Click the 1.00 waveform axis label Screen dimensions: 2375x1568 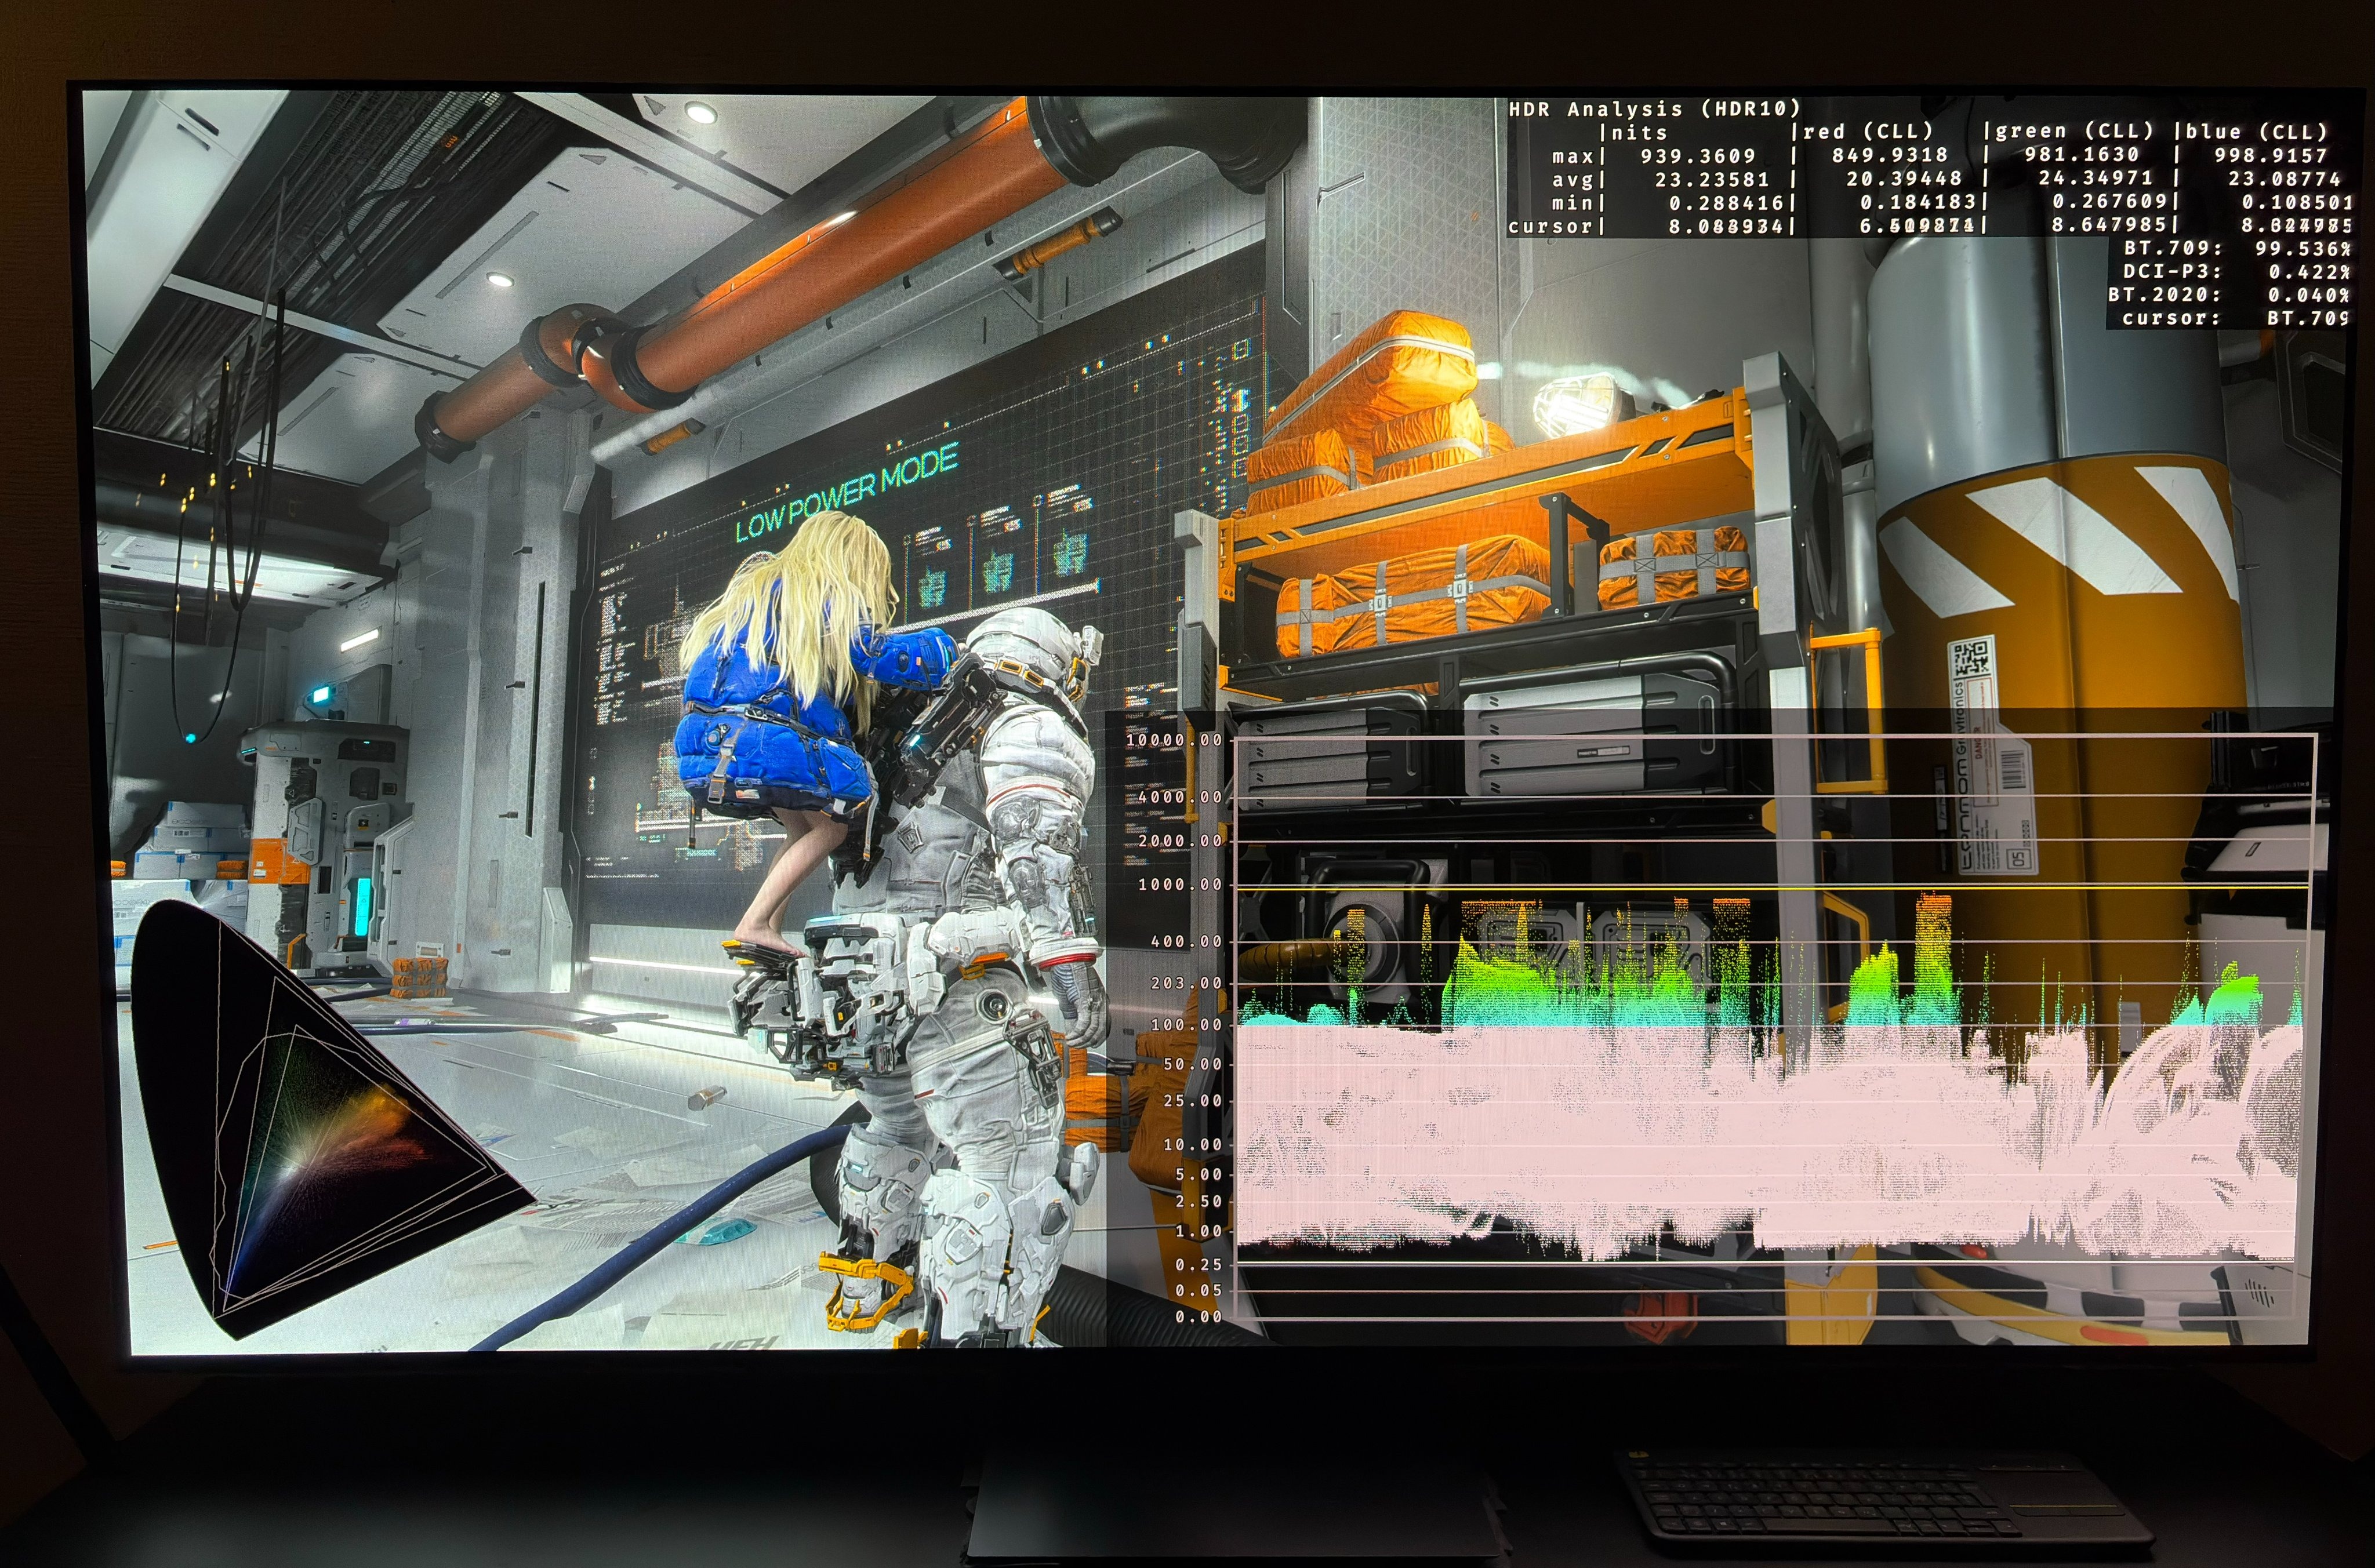pos(1200,1231)
